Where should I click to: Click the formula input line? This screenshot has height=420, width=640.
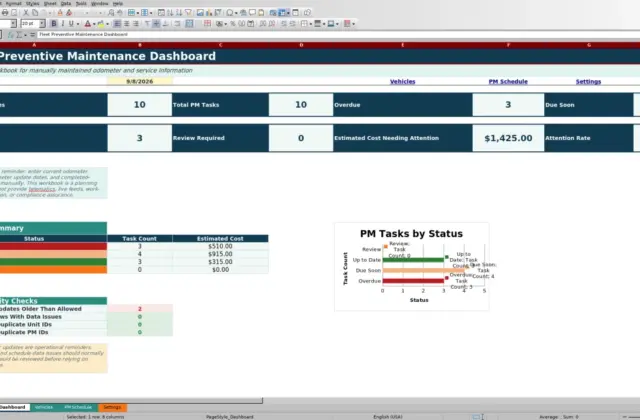[338, 35]
